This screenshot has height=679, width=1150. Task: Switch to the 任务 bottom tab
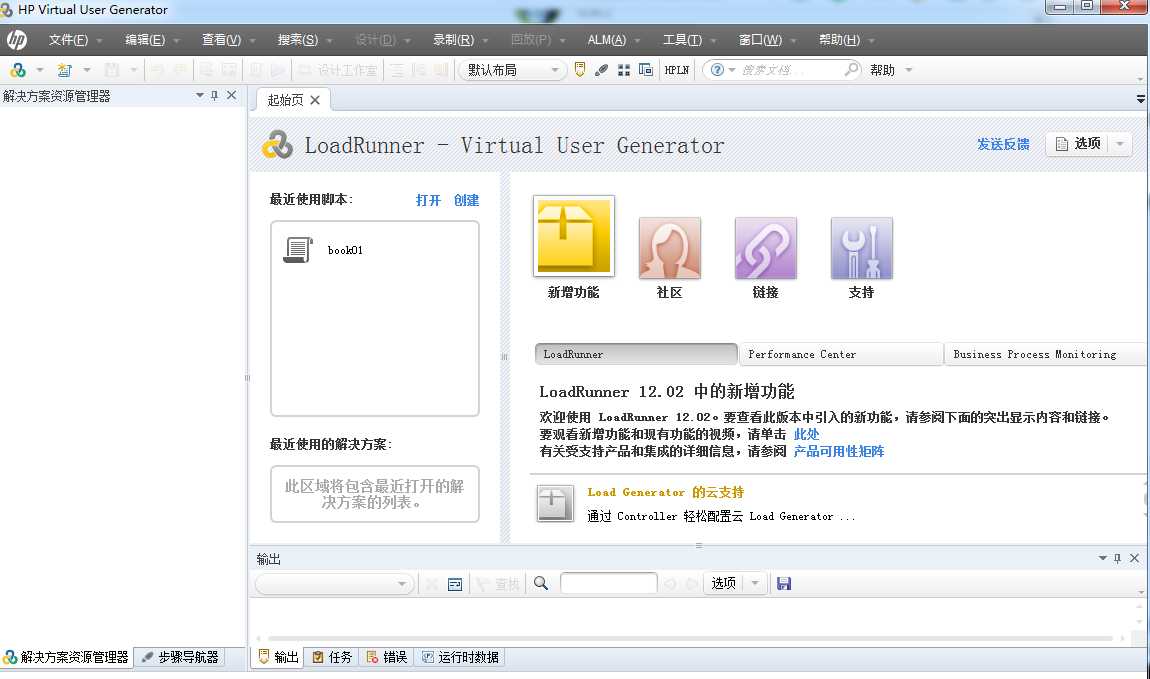[x=332, y=657]
